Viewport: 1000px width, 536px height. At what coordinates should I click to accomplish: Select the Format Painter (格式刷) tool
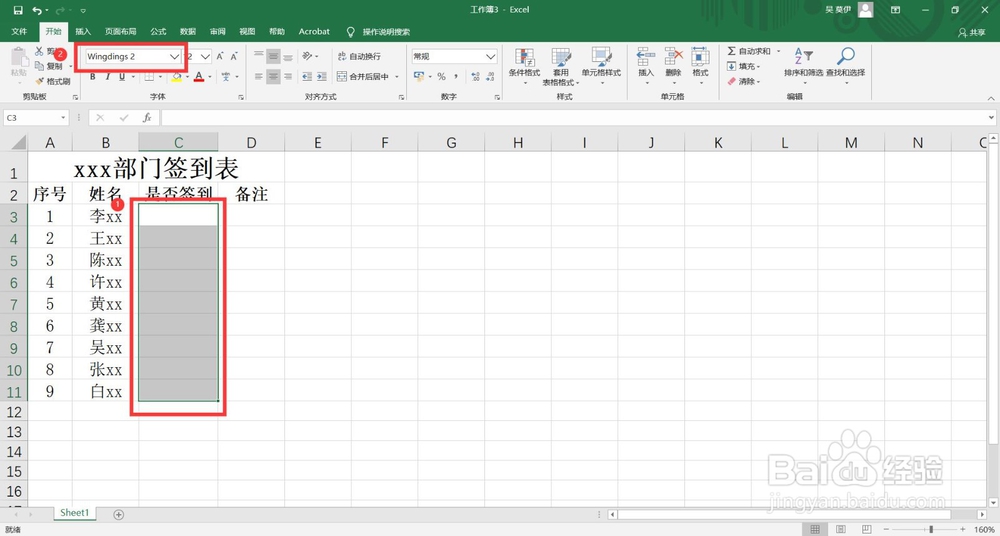click(52, 81)
